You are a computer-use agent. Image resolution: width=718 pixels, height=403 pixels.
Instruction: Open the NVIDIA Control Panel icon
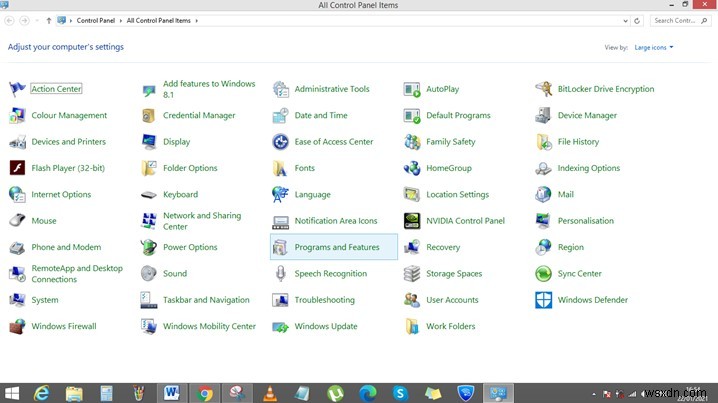[x=412, y=221]
